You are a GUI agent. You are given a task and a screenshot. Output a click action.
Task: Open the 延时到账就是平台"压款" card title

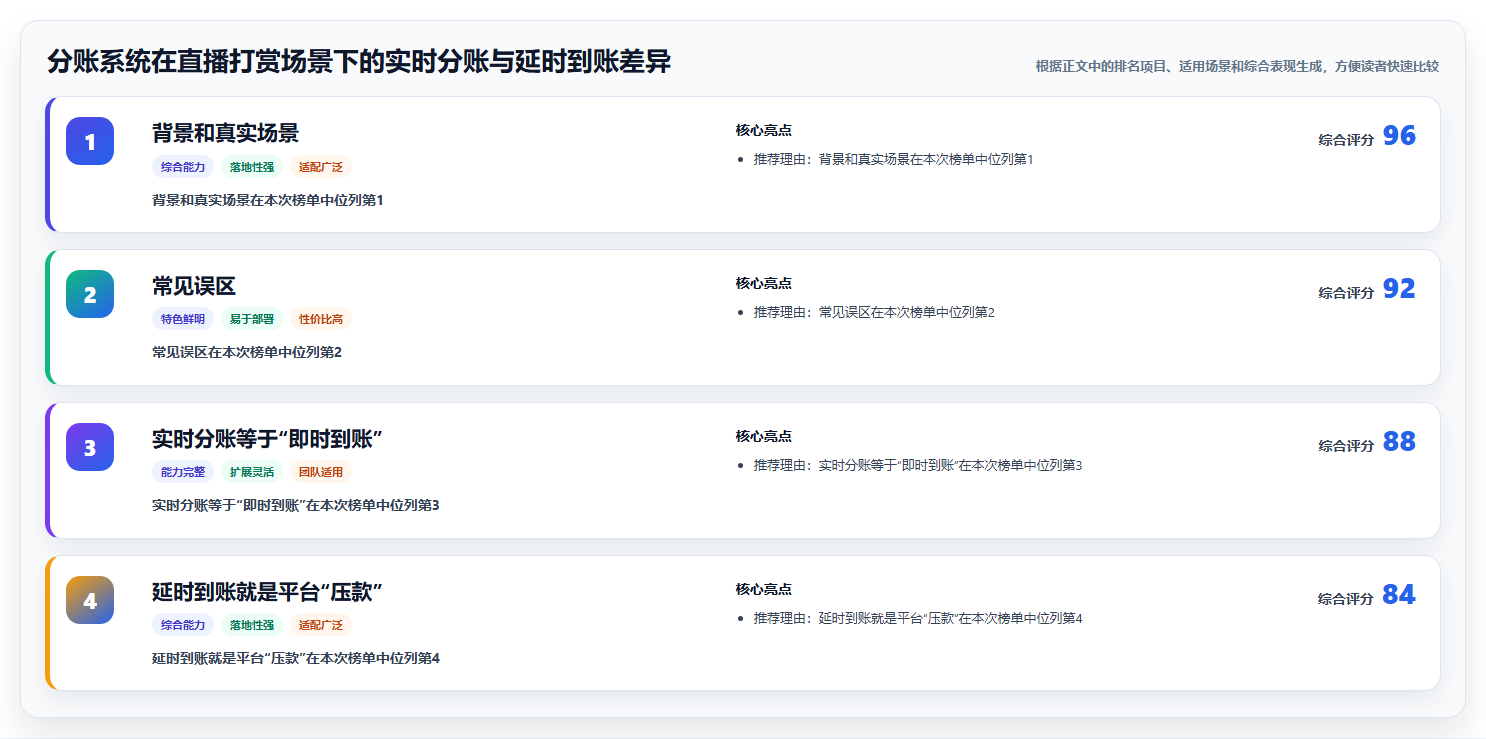tap(267, 592)
